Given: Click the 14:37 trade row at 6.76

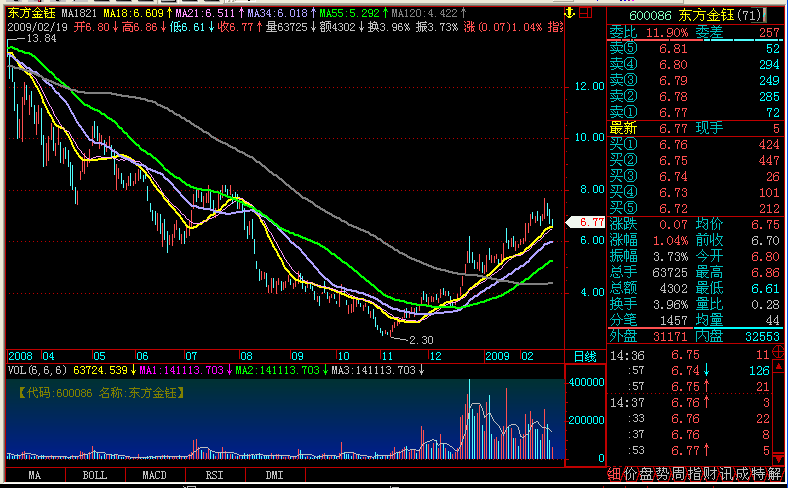Looking at the screenshot, I should (x=690, y=403).
